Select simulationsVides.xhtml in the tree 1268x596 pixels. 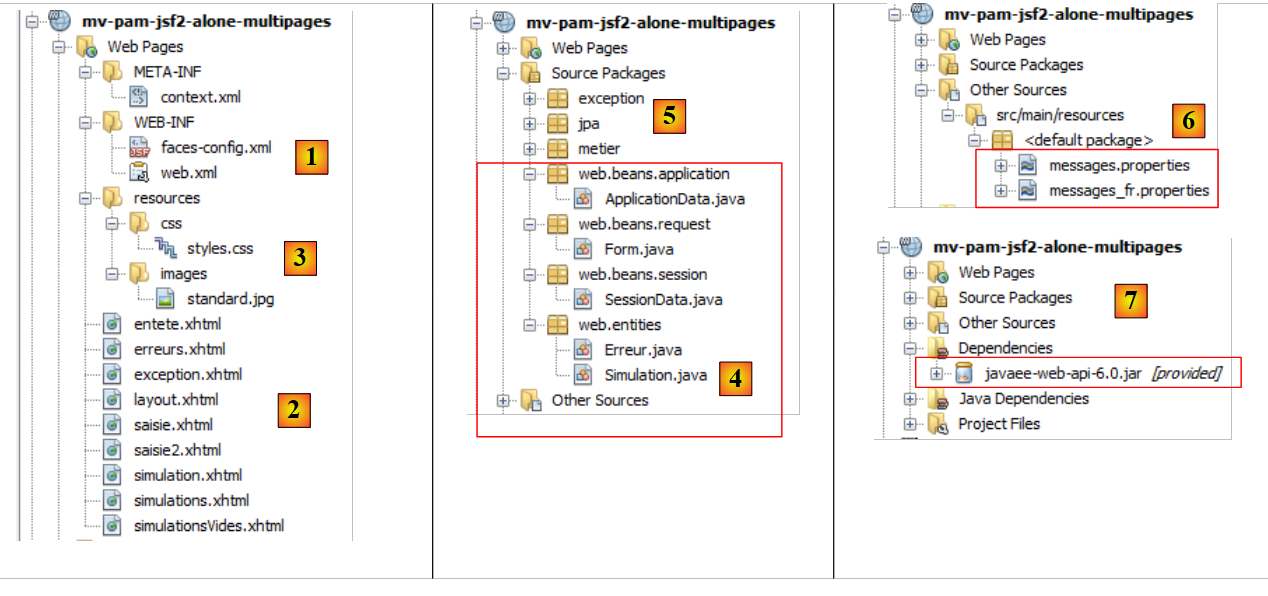pyautogui.click(x=208, y=526)
